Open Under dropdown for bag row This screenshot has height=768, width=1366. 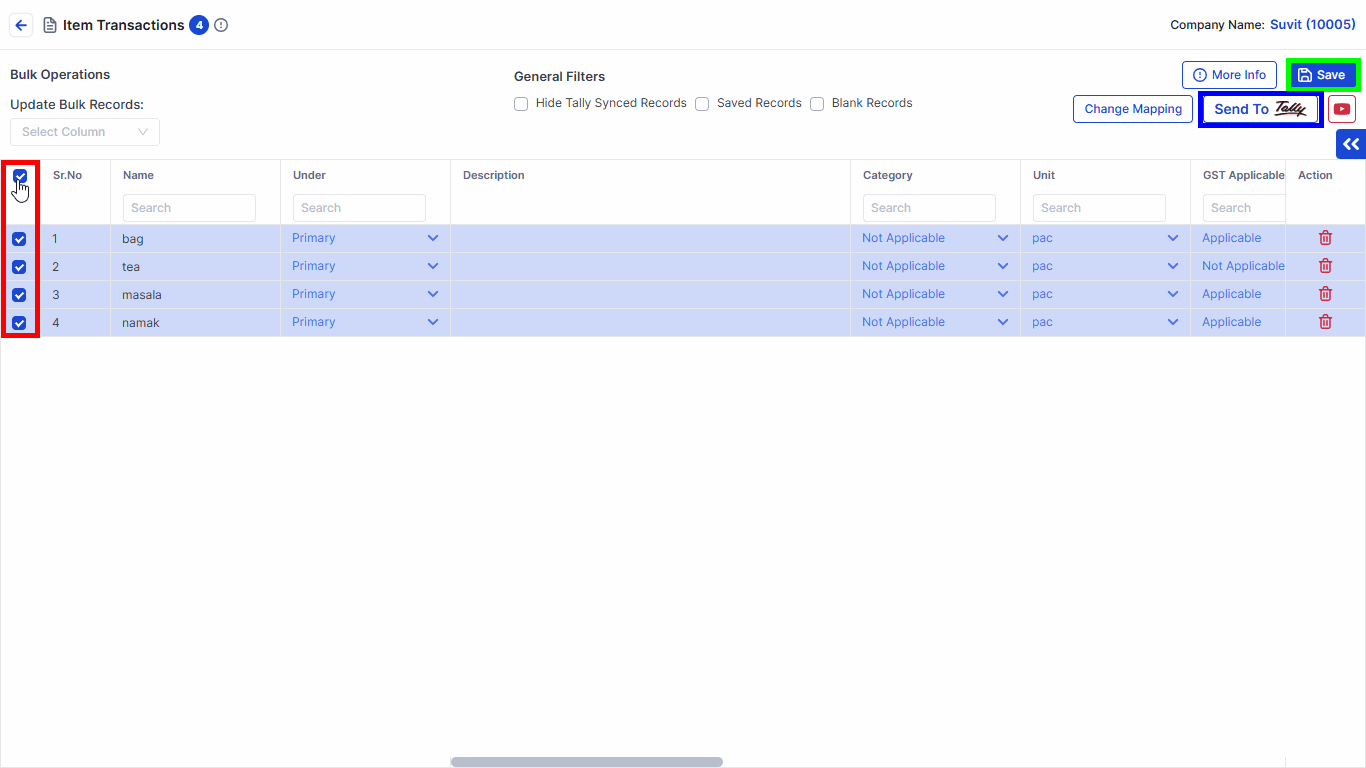pyautogui.click(x=365, y=238)
